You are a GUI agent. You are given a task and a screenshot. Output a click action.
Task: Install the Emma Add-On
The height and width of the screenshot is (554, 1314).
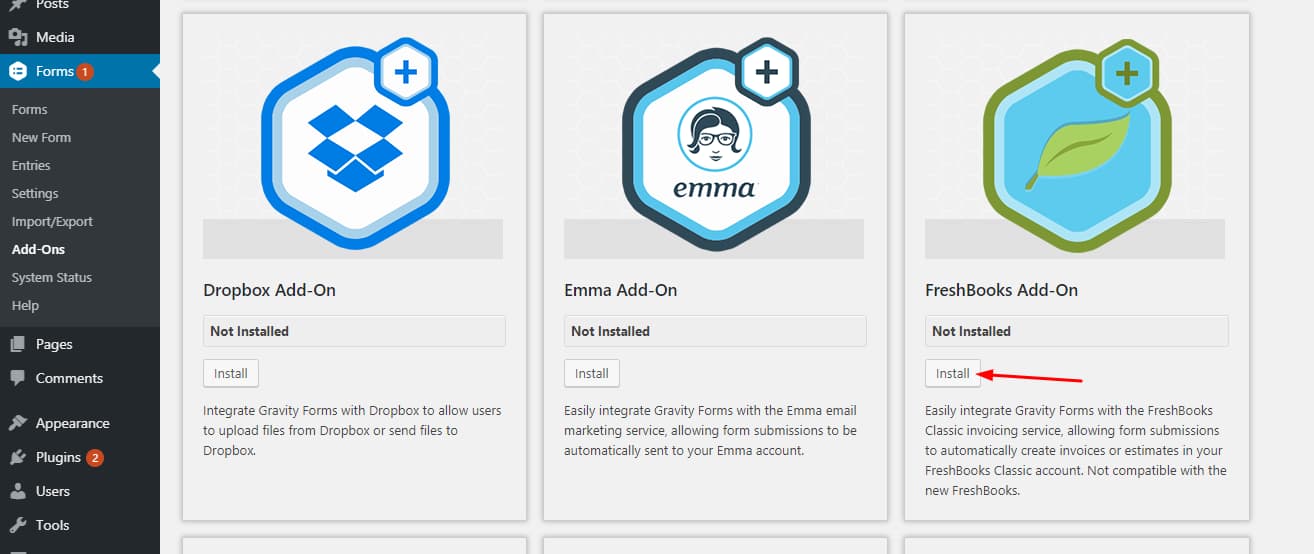(x=592, y=373)
